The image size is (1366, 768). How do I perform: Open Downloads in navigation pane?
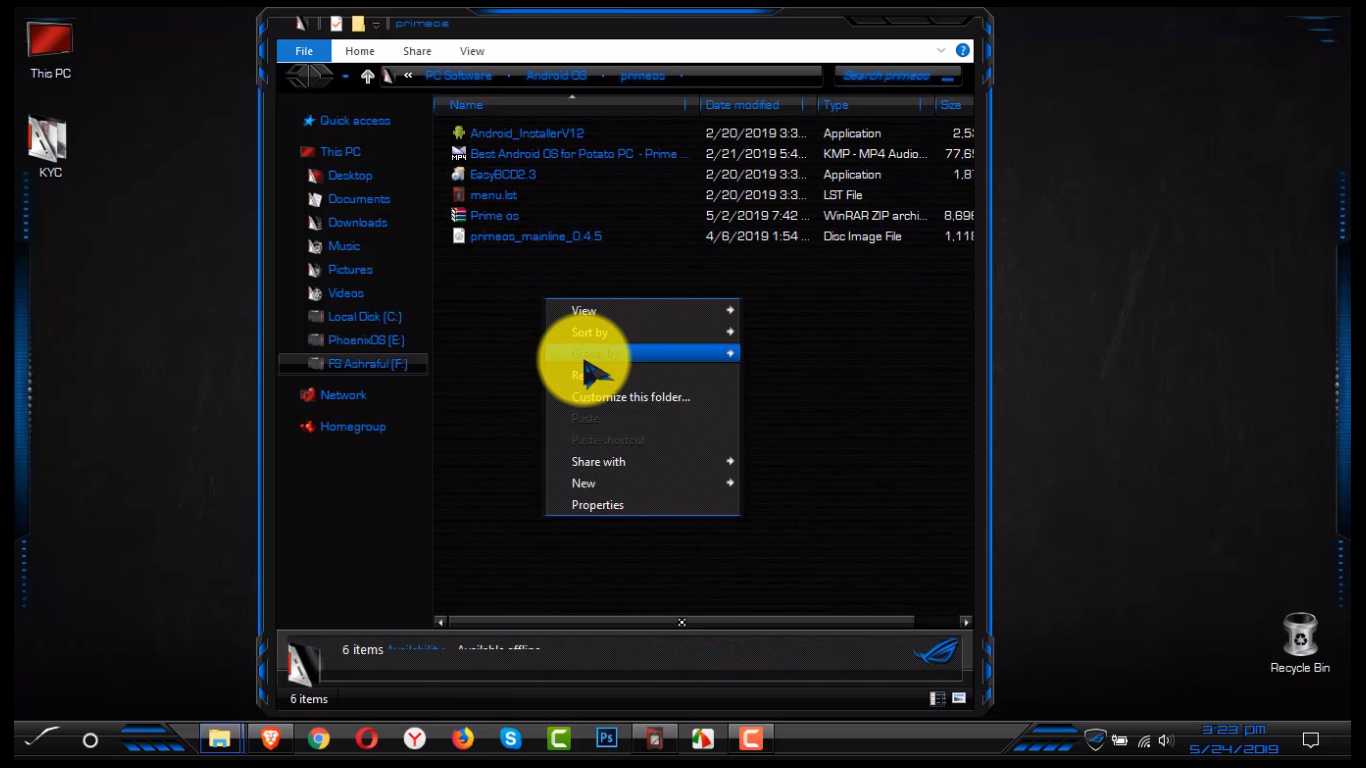pos(357,222)
